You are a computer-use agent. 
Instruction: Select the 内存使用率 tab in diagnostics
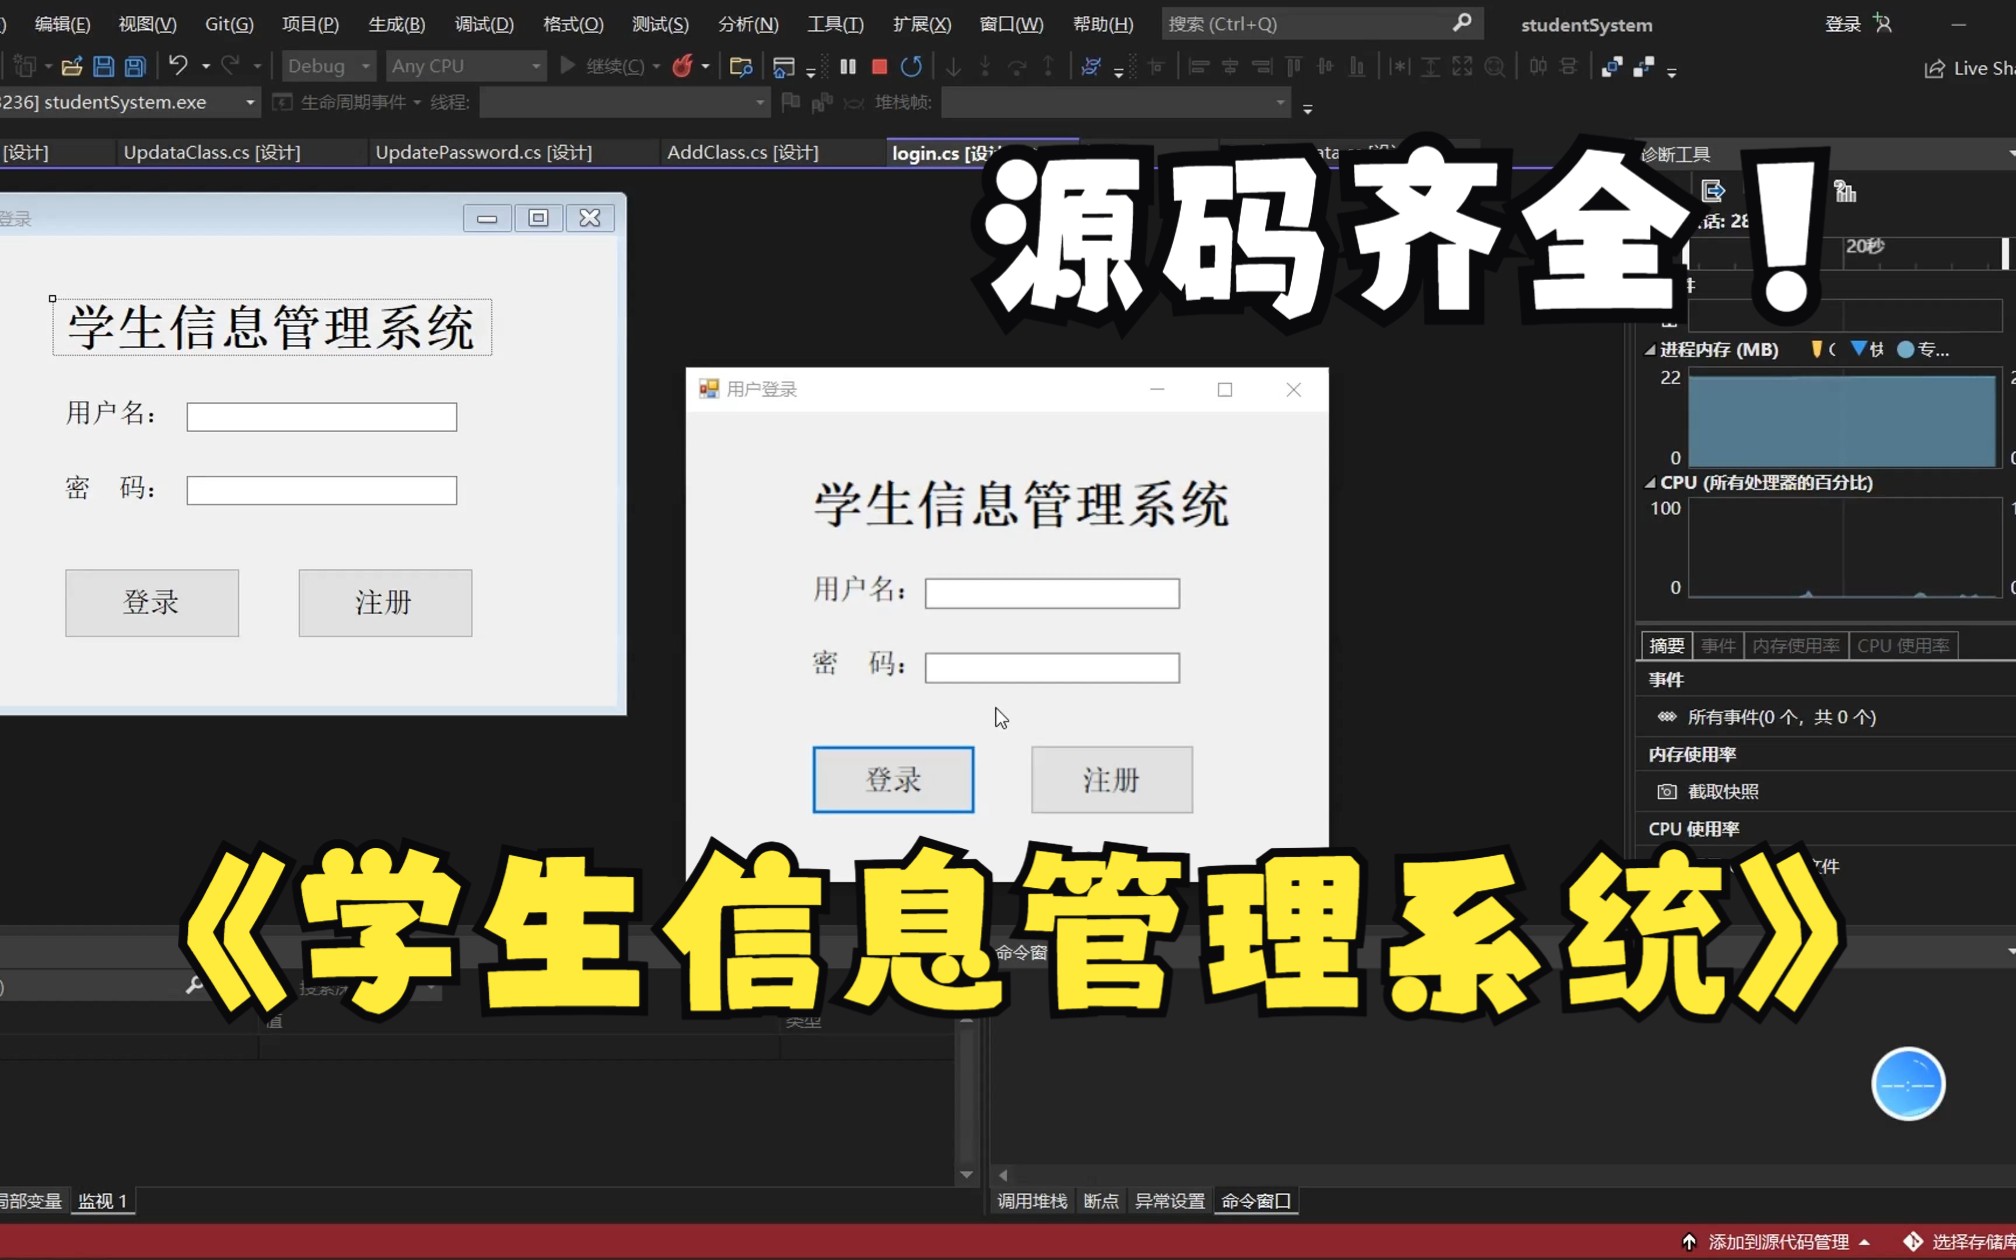pos(1796,645)
